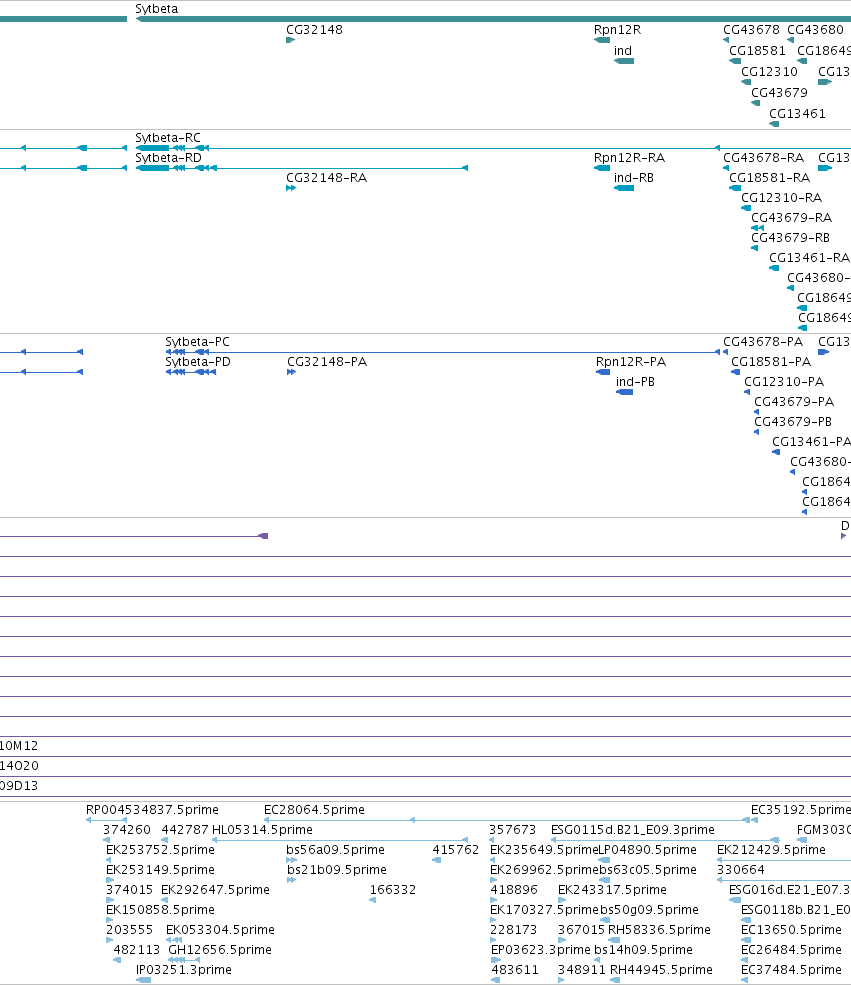
Task: Click the ind gene label
Action: [622, 51]
